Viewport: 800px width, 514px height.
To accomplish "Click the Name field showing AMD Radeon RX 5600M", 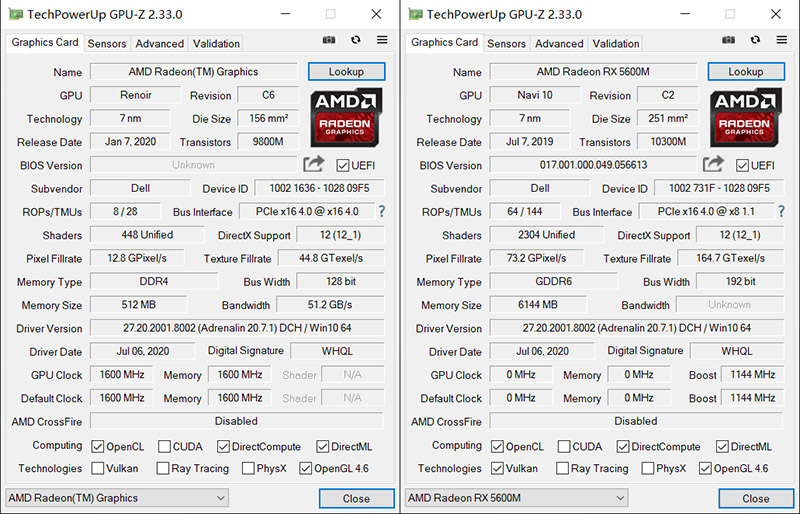I will (x=593, y=71).
